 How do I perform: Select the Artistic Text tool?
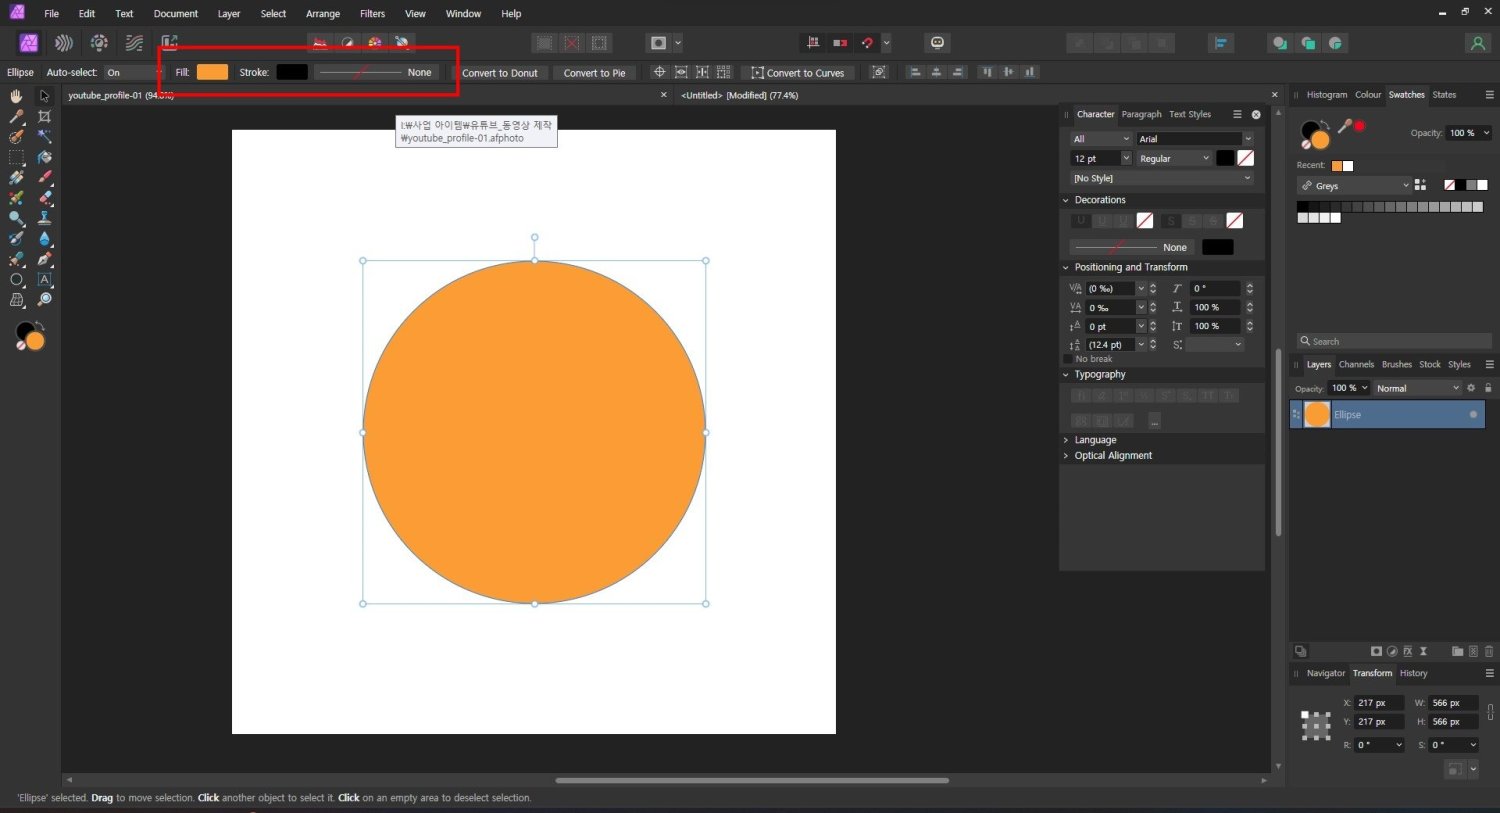pos(44,278)
